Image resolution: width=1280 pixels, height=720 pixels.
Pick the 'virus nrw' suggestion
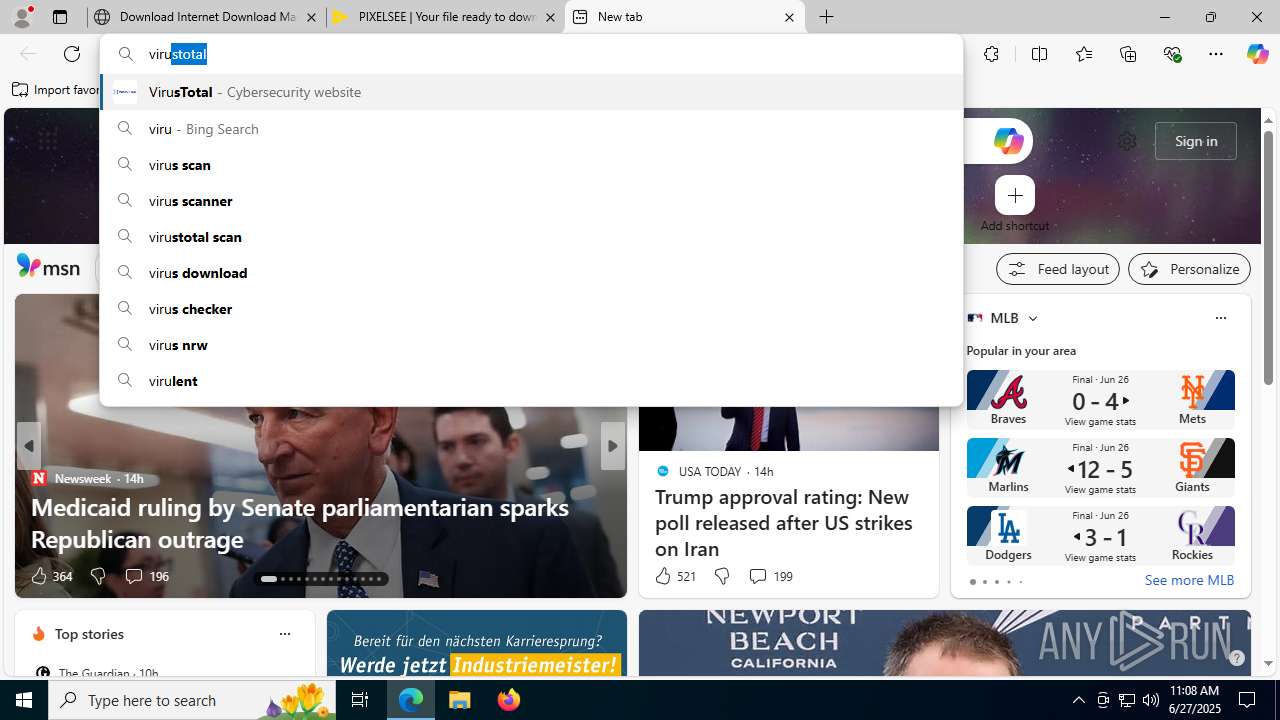[531, 345]
